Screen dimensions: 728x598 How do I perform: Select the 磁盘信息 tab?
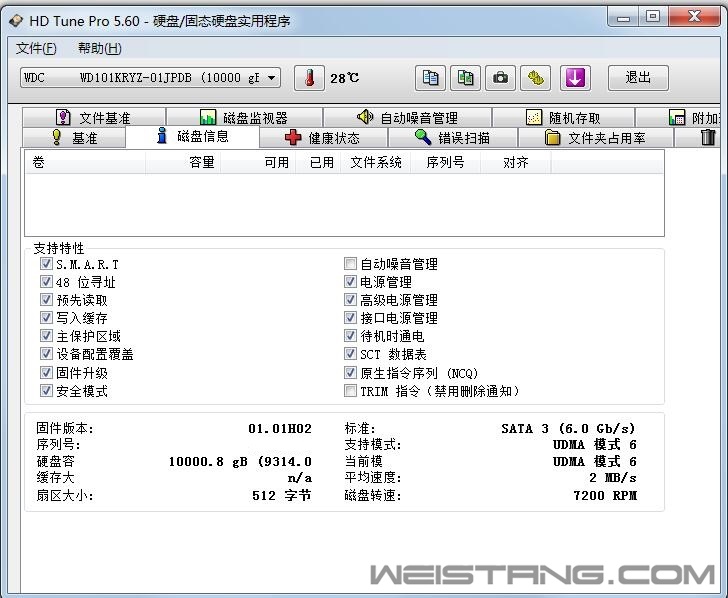point(193,136)
